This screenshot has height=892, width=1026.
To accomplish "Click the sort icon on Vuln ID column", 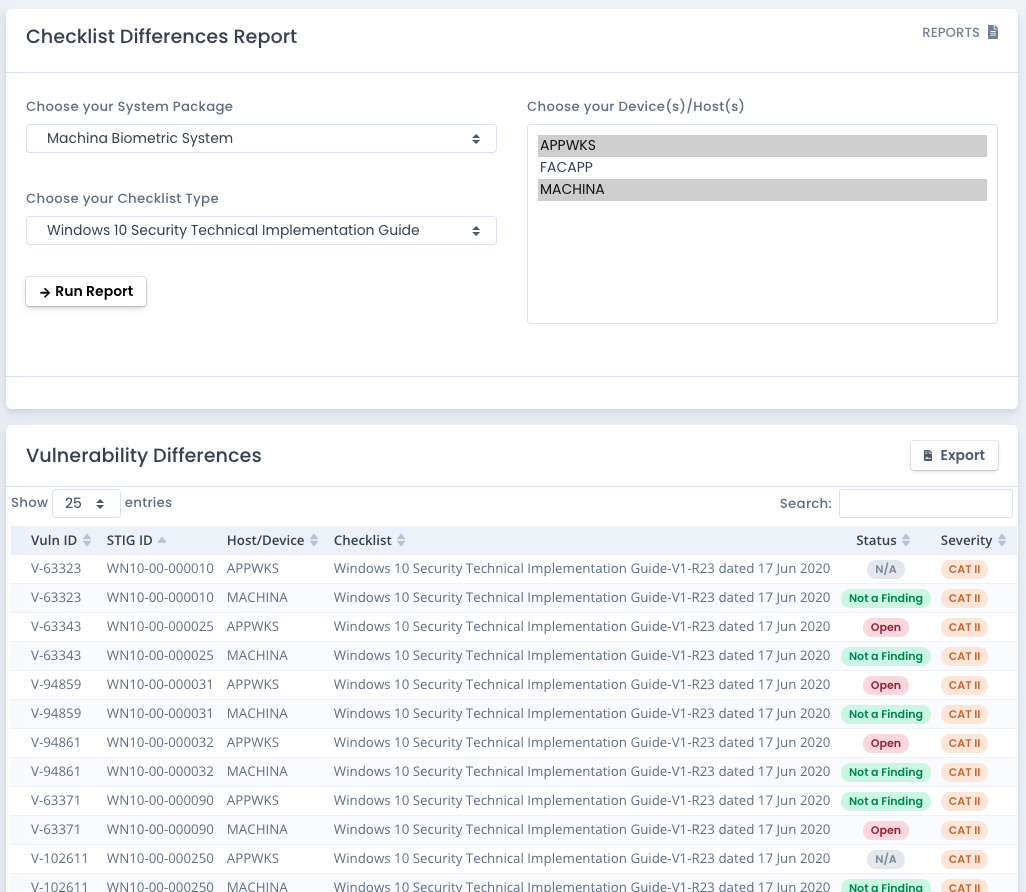I will point(88,540).
